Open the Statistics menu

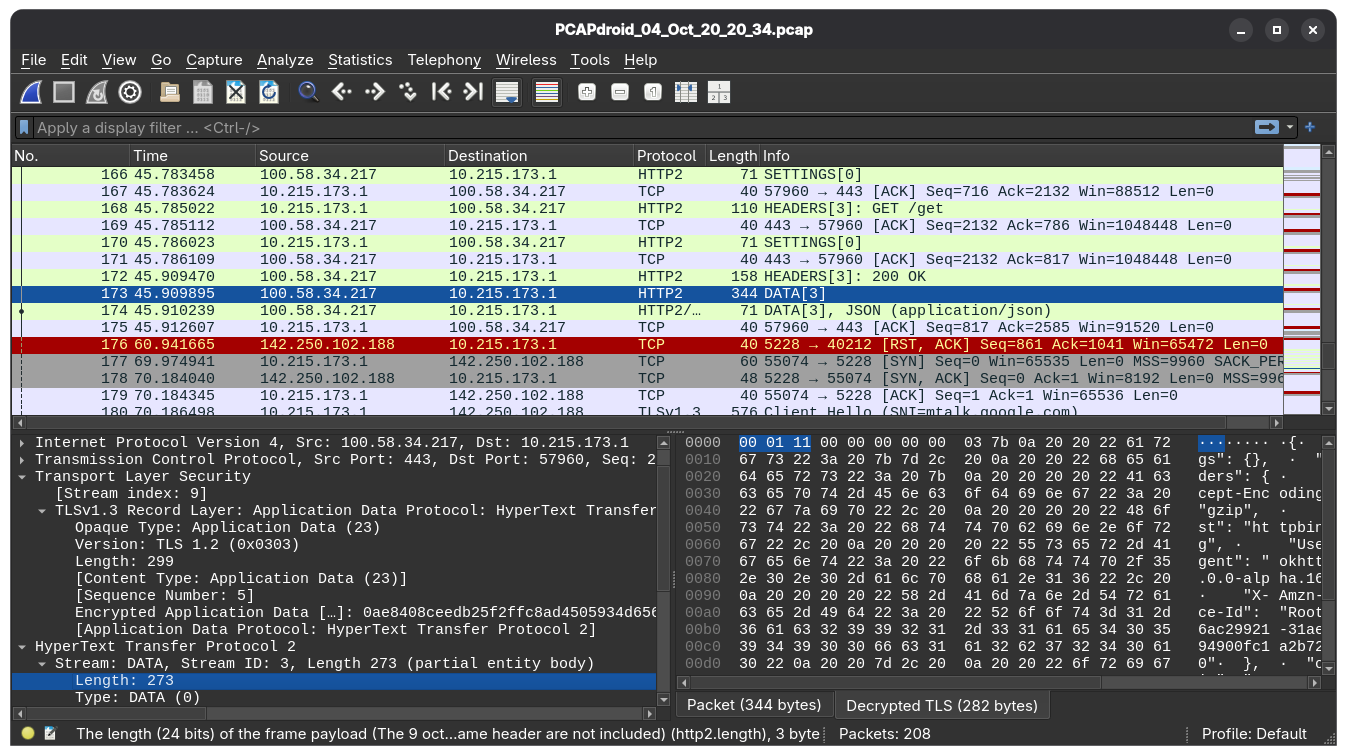360,60
